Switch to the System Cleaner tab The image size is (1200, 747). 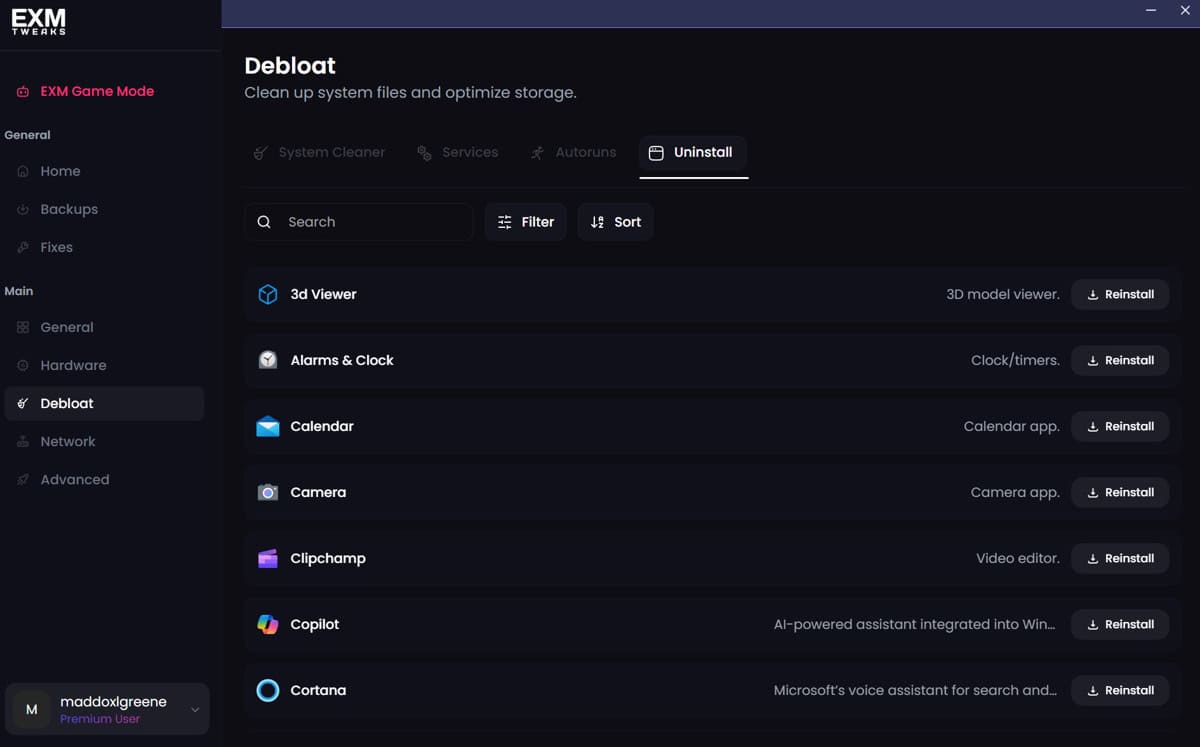319,153
